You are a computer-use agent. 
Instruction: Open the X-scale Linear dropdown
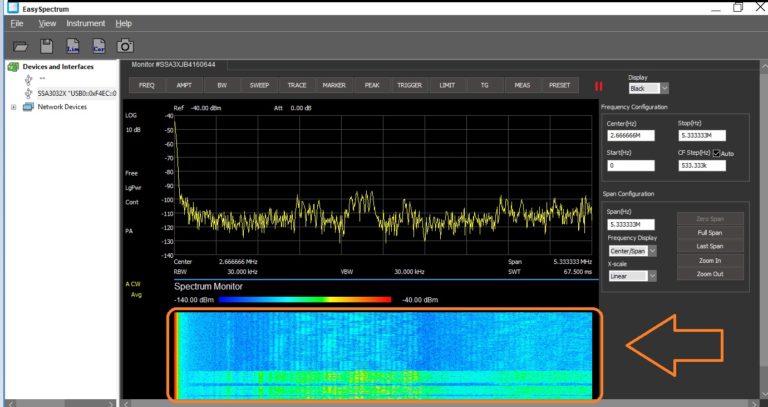(632, 276)
